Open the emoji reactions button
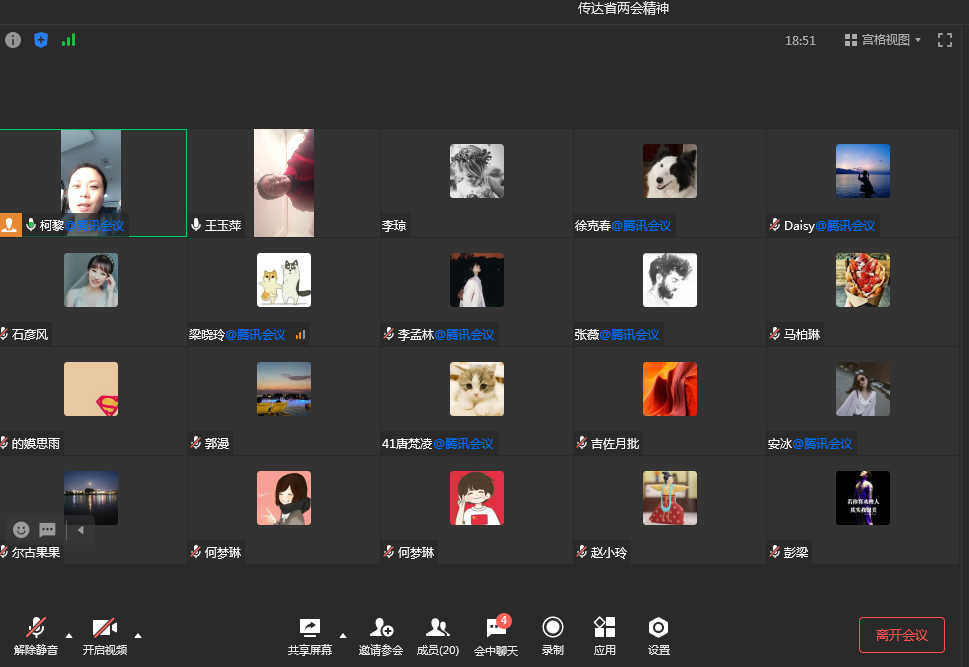 [x=21, y=529]
